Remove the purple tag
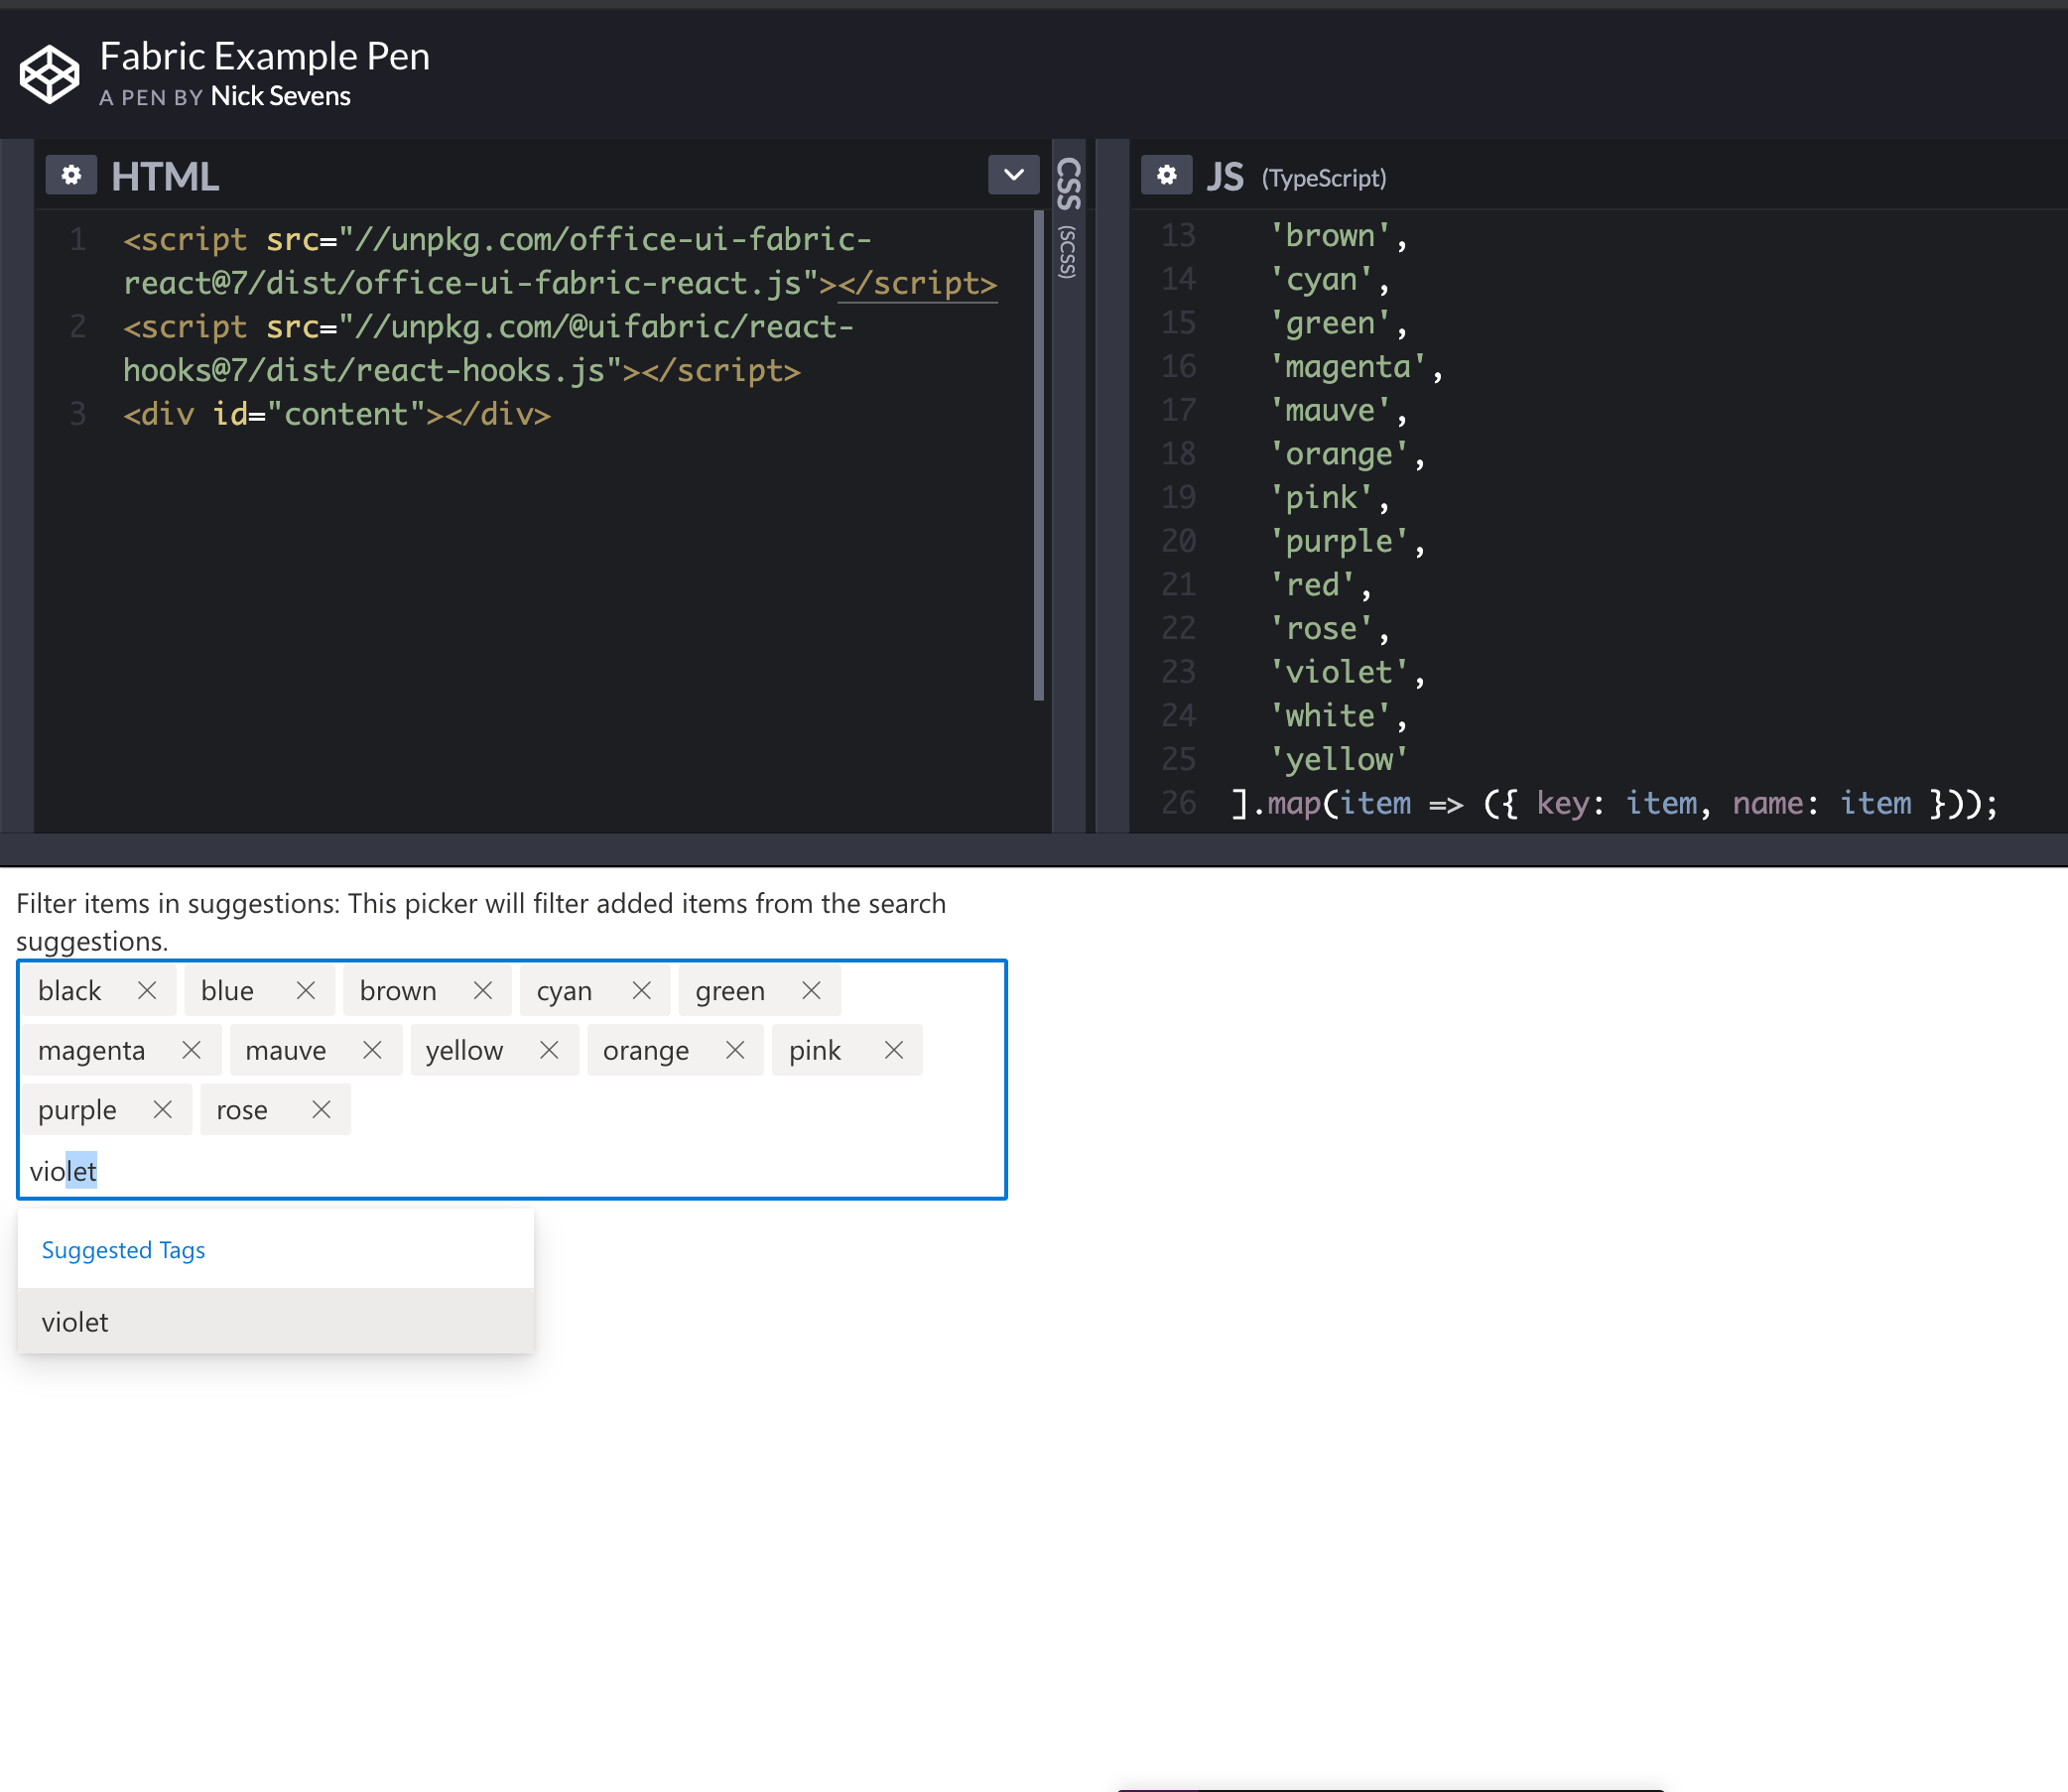Image resolution: width=2068 pixels, height=1792 pixels. click(163, 1109)
